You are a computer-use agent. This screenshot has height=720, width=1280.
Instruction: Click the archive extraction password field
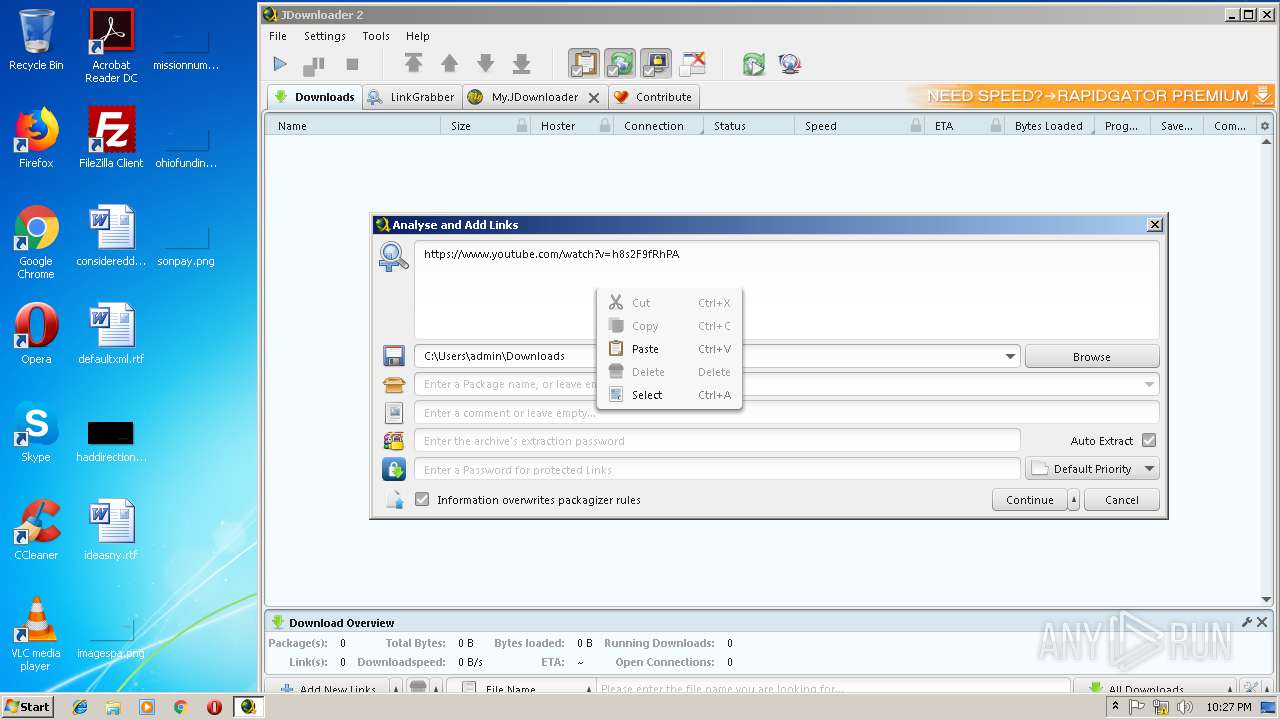pyautogui.click(x=717, y=441)
